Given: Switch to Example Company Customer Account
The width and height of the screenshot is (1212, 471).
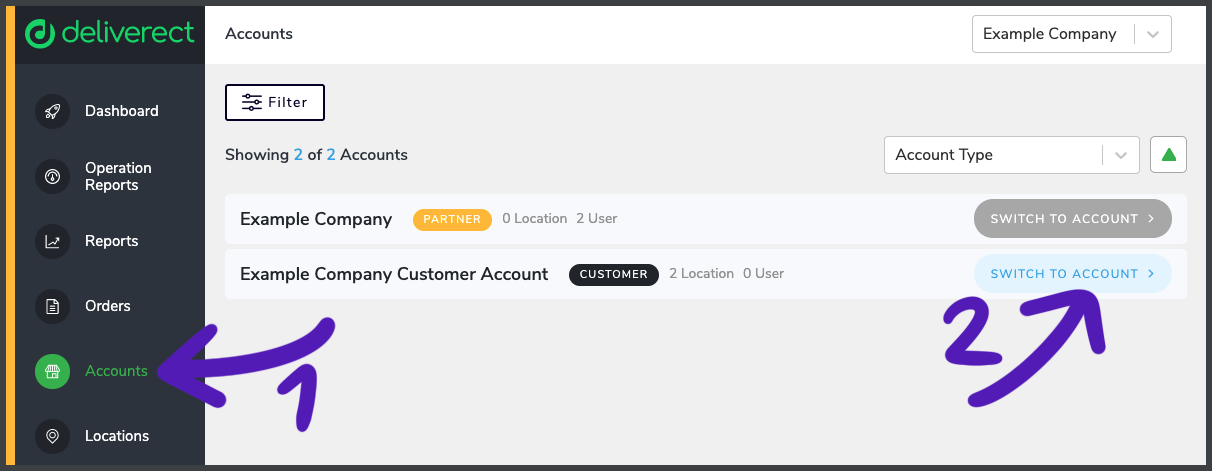Looking at the screenshot, I should point(1072,274).
